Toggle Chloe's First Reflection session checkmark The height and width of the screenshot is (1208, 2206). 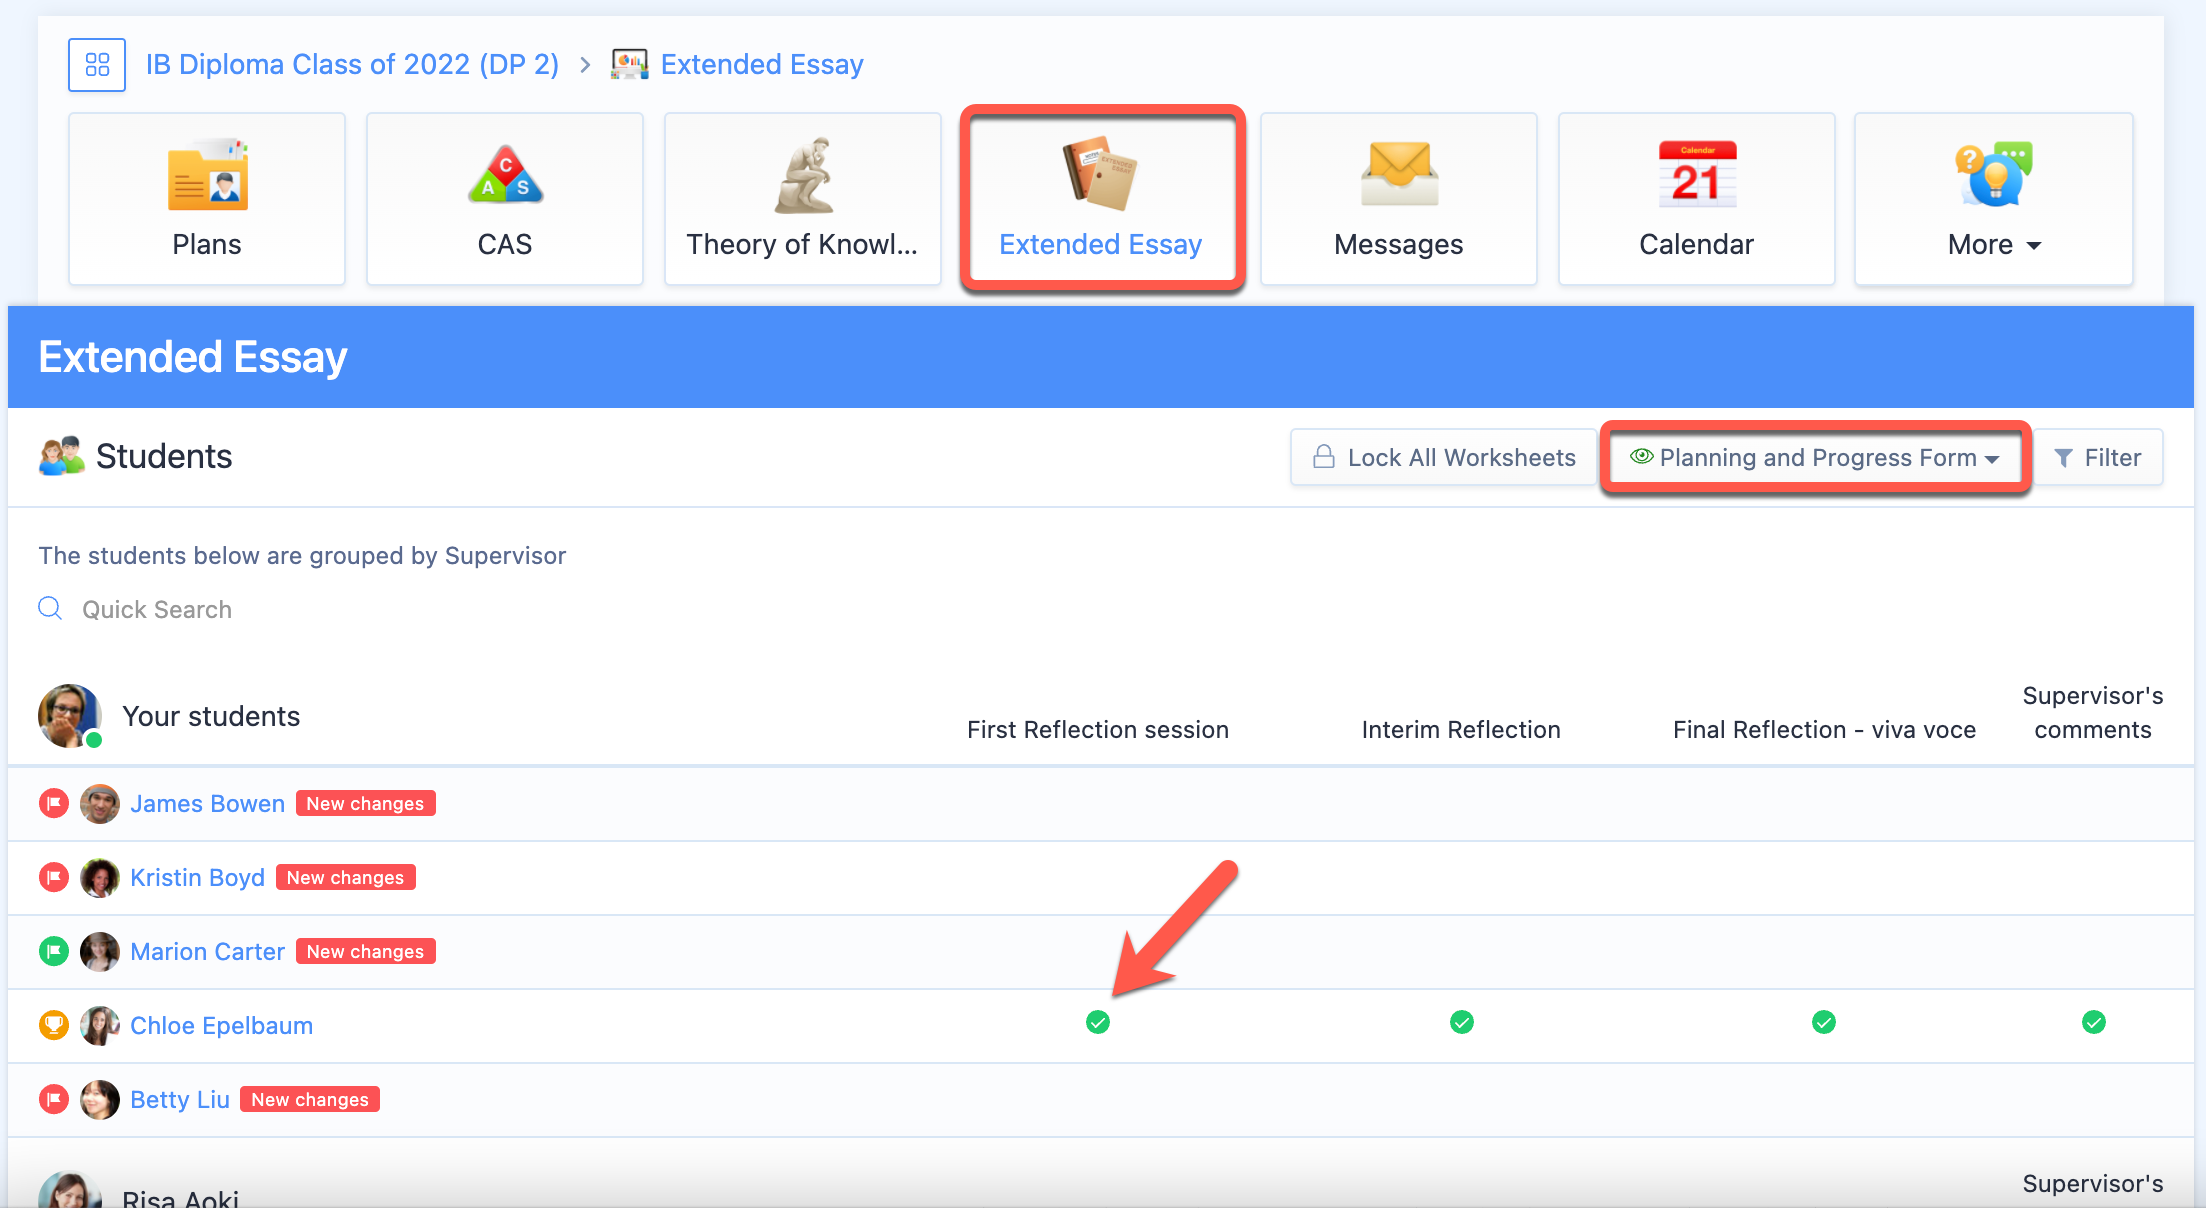[x=1098, y=1022]
